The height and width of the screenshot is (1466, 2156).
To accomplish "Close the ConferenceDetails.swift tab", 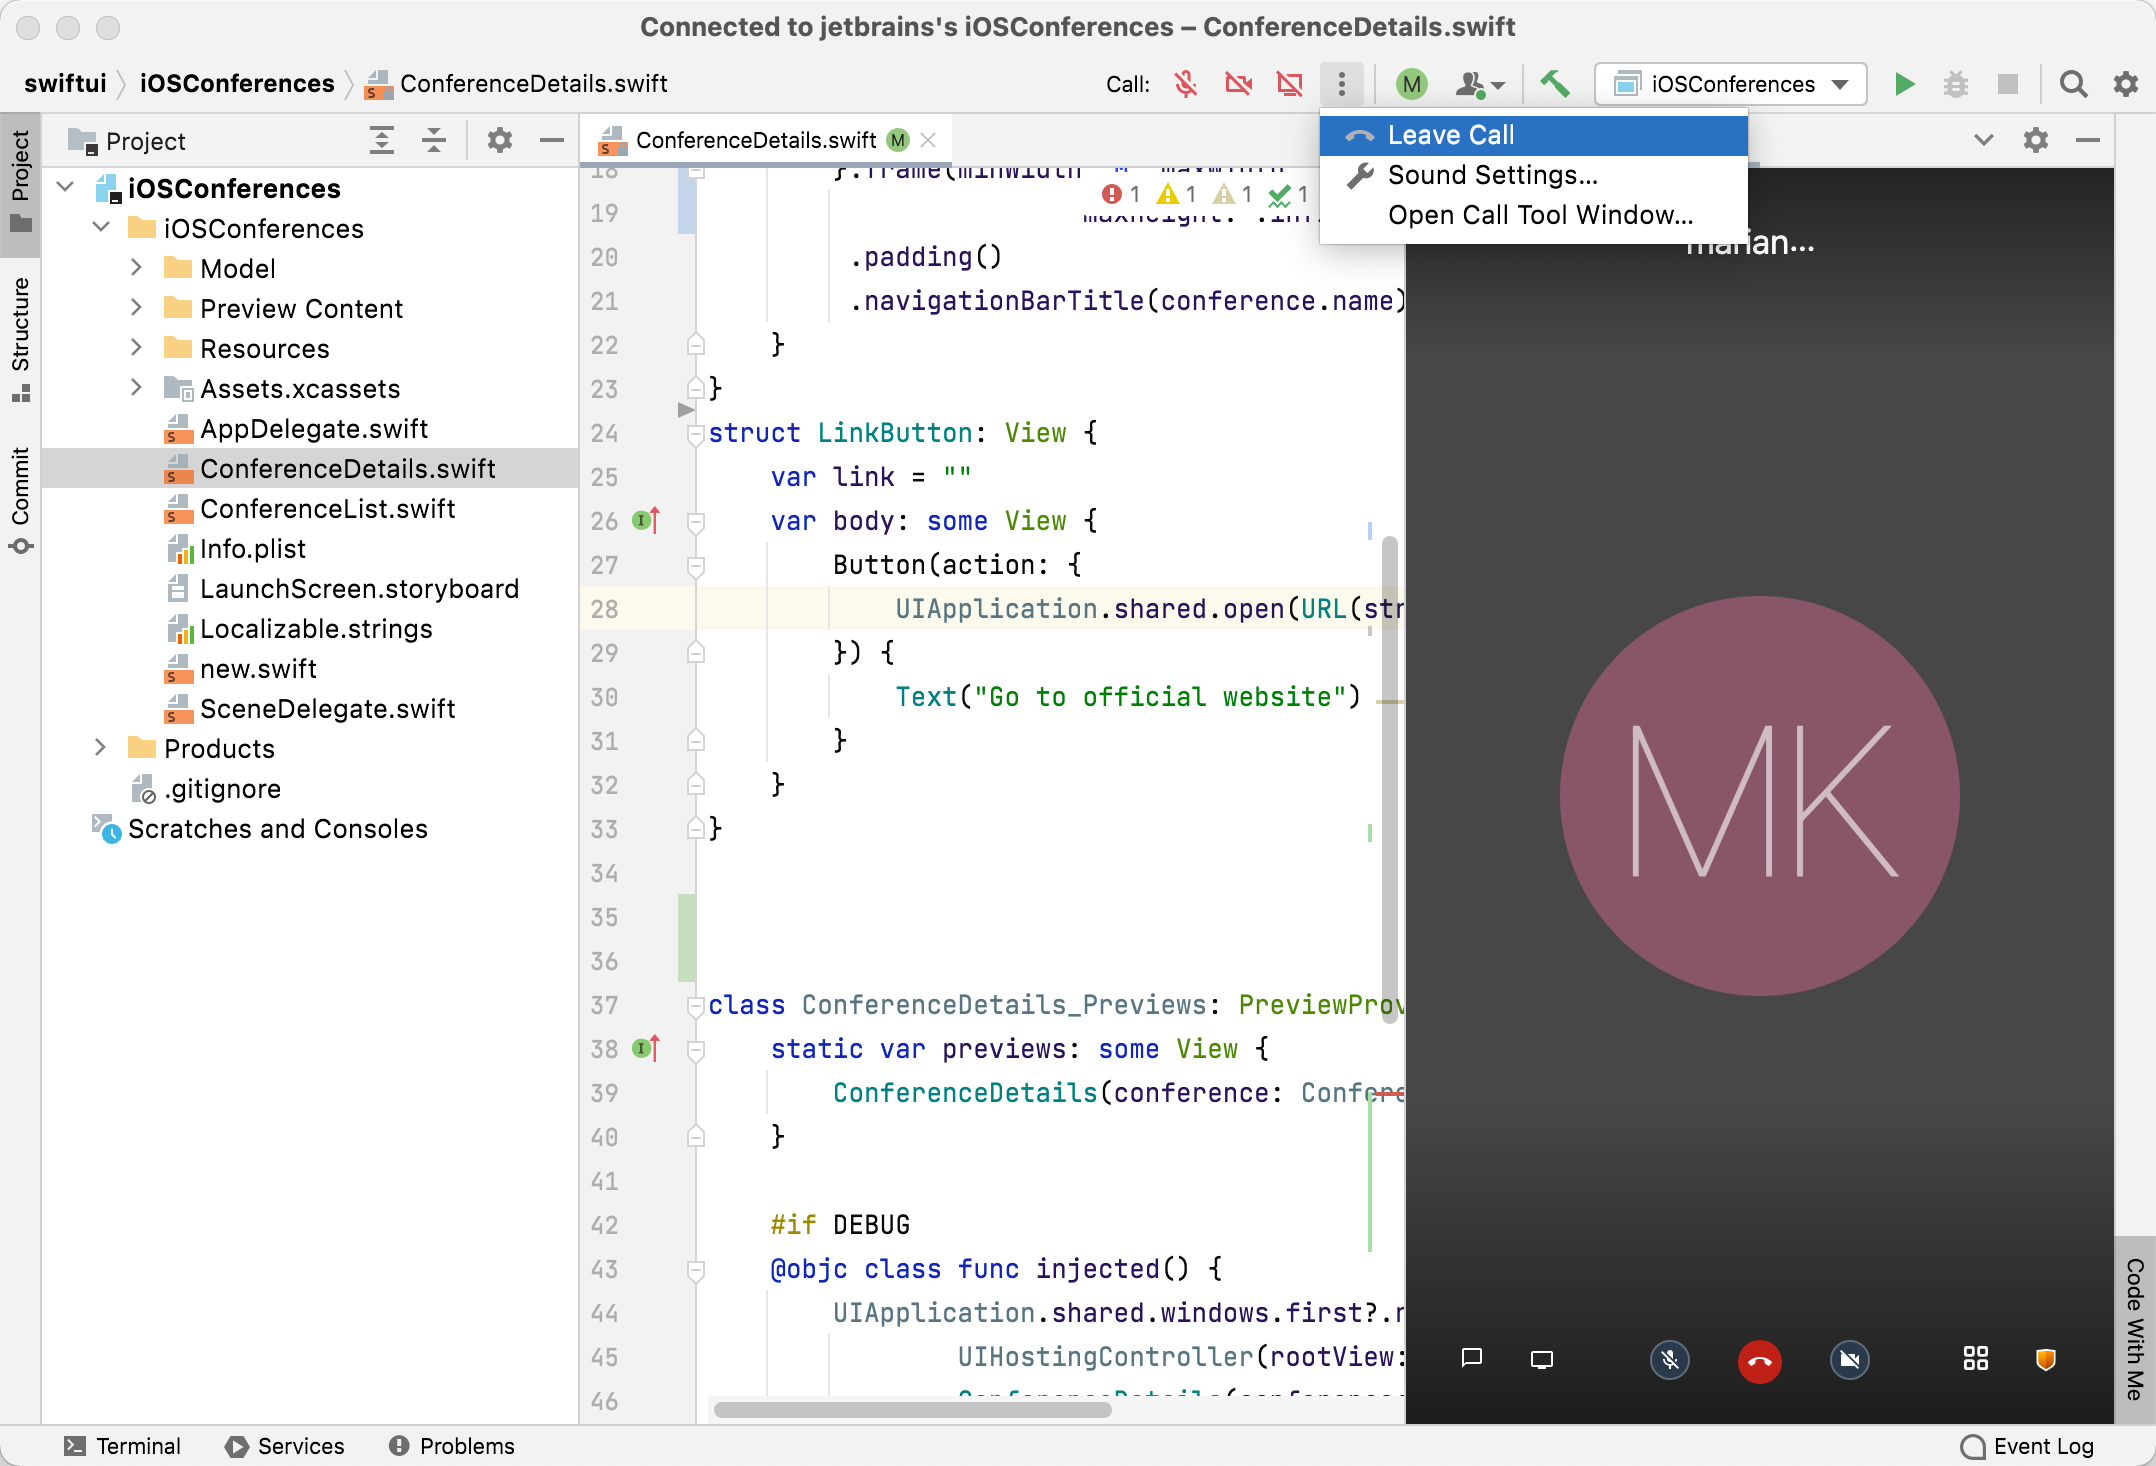I will pos(928,140).
